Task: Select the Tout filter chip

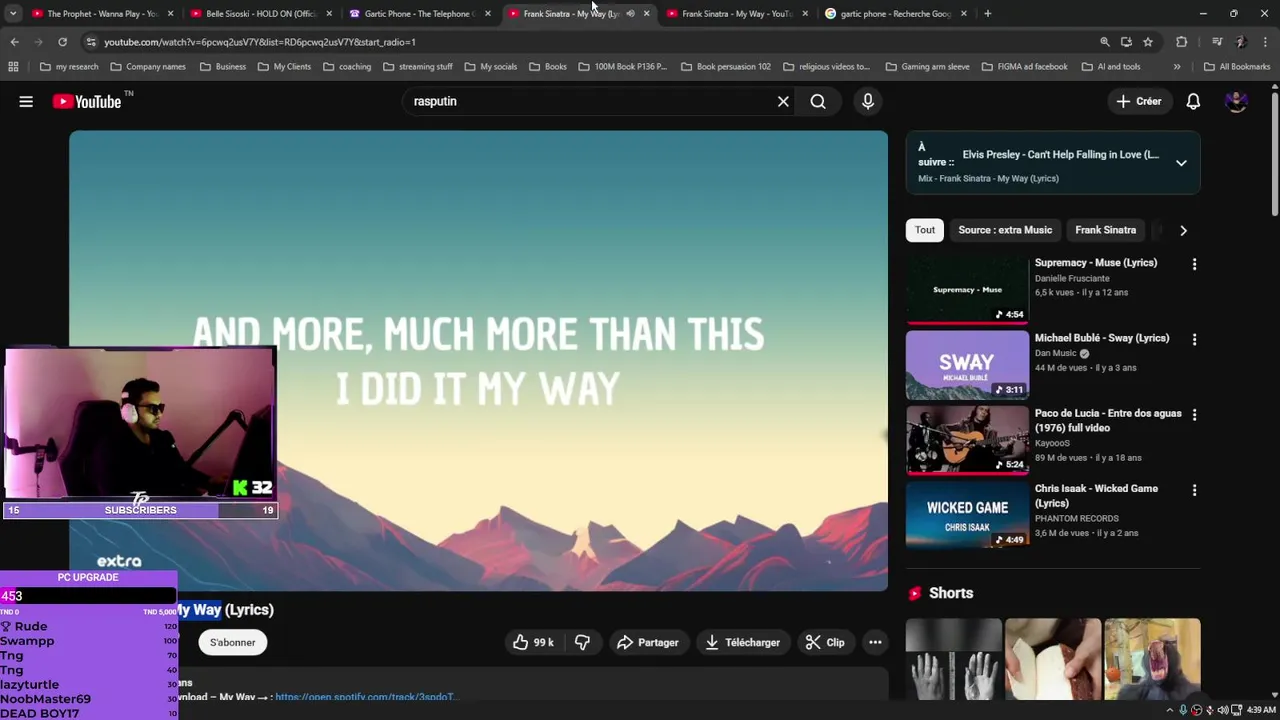Action: pyautogui.click(x=924, y=230)
